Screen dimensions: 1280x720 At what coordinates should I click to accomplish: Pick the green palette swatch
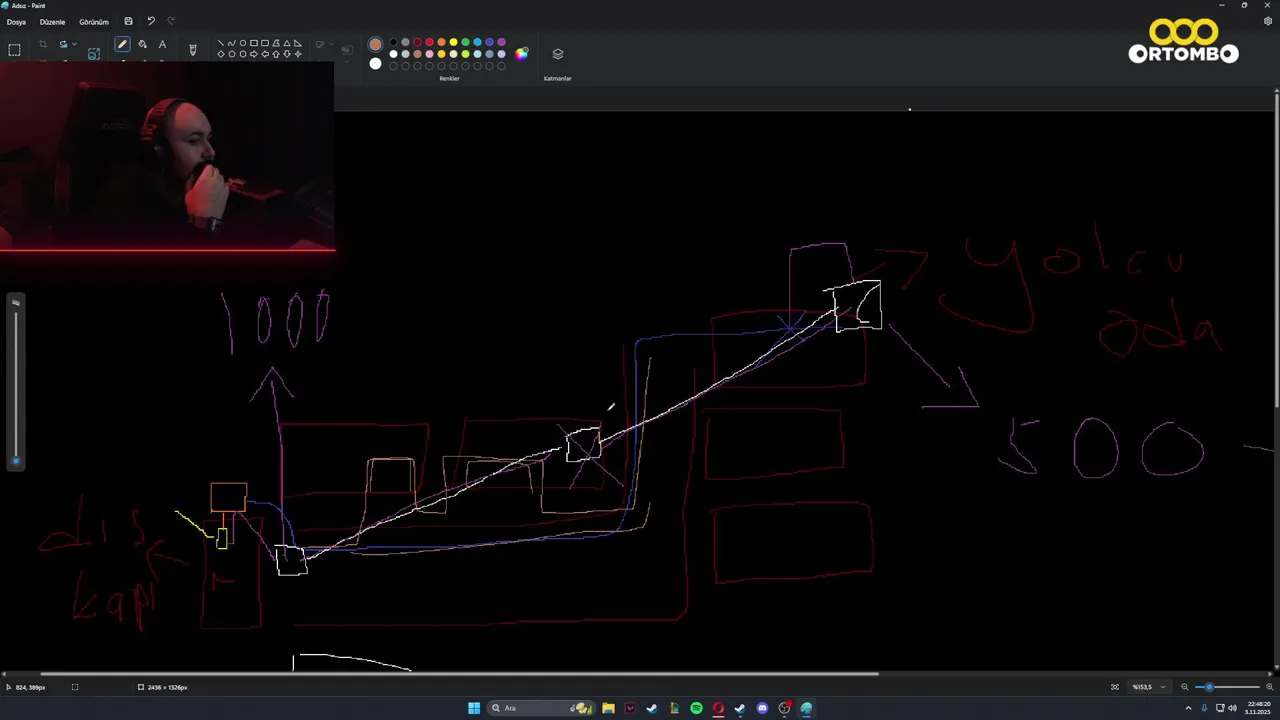(x=465, y=42)
